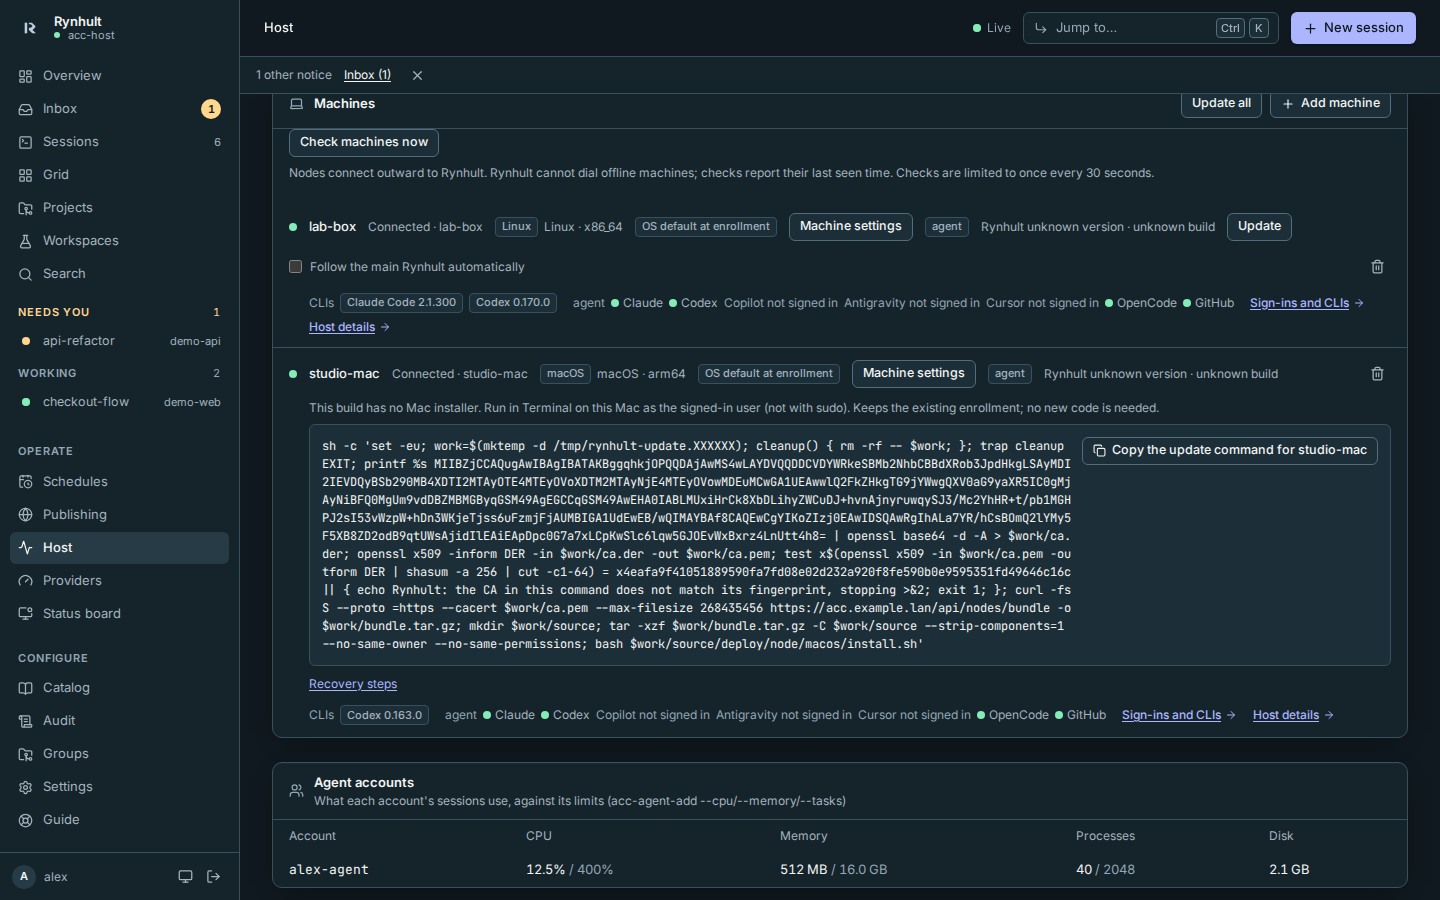Click the Live status indicator
The width and height of the screenshot is (1440, 900).
(992, 28)
